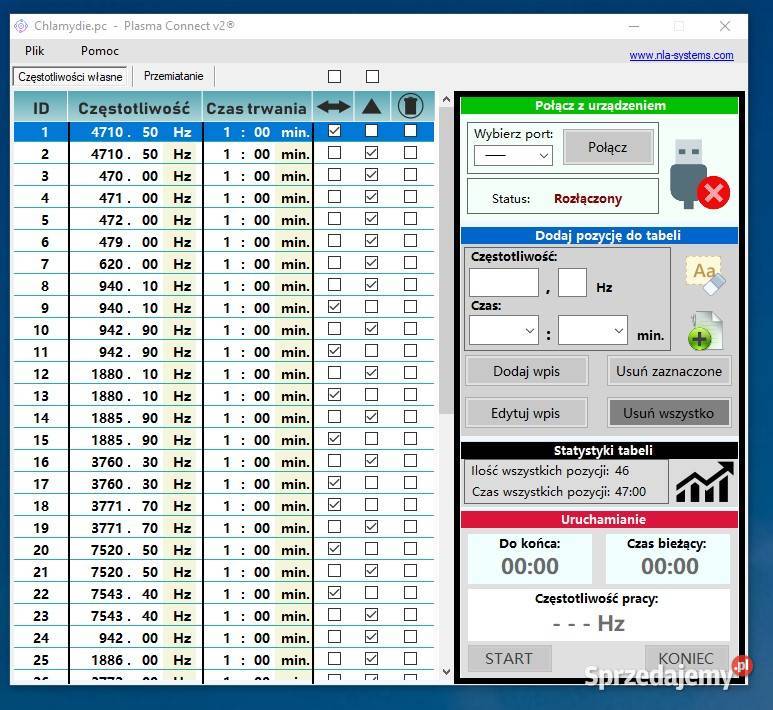The width and height of the screenshot is (773, 710).
Task: Open the www.nla-systems.com link
Action: tap(681, 56)
